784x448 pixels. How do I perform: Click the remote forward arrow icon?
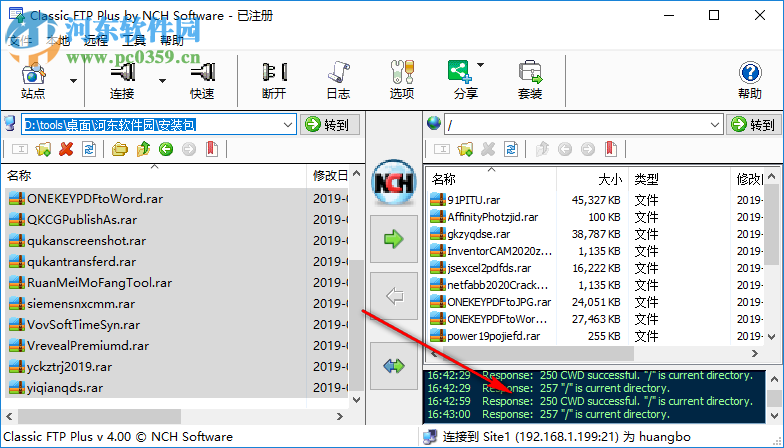(588, 149)
